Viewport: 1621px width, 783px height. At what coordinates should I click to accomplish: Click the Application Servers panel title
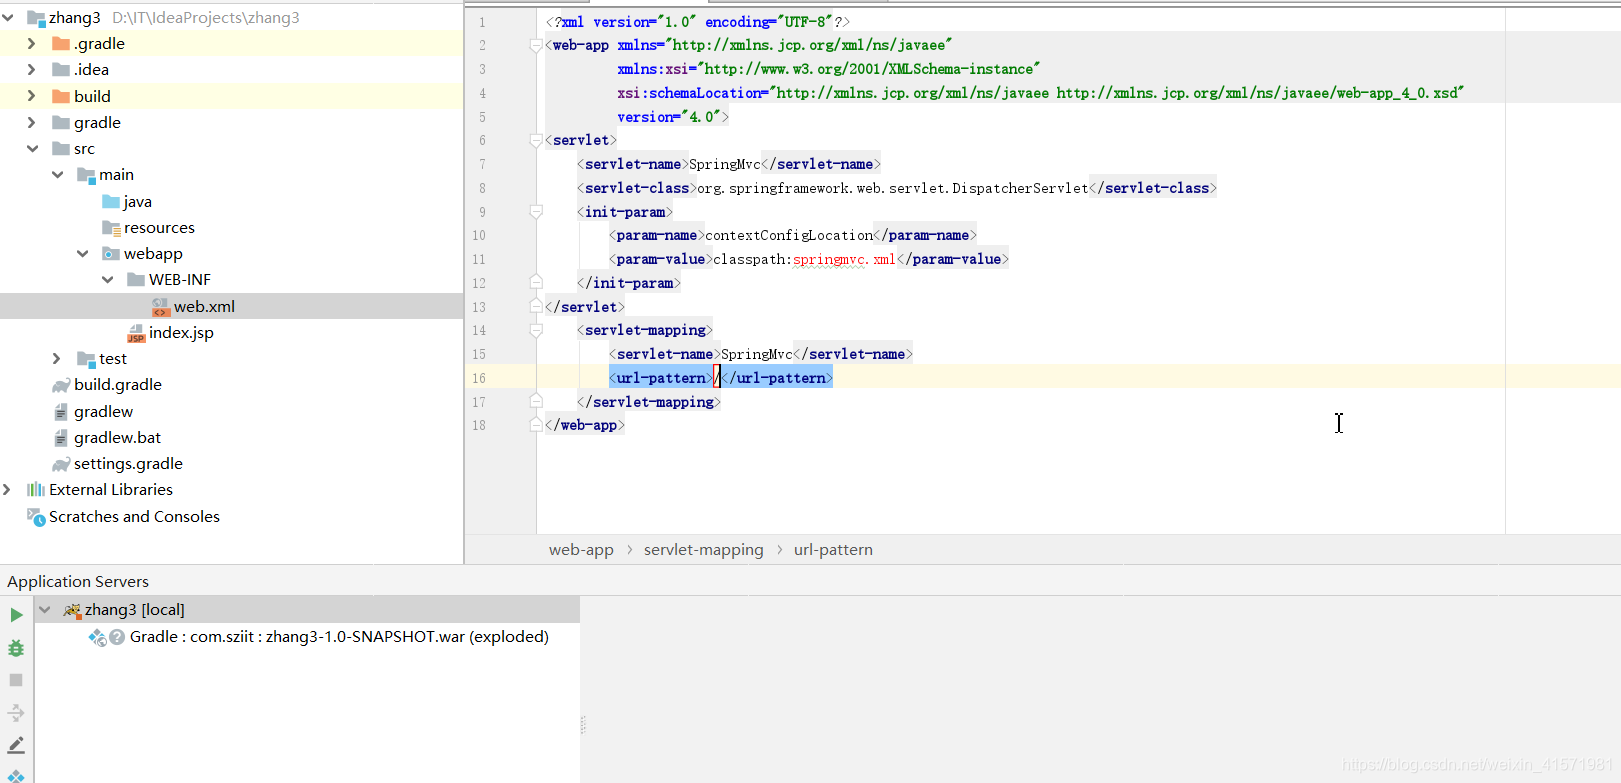click(x=78, y=582)
